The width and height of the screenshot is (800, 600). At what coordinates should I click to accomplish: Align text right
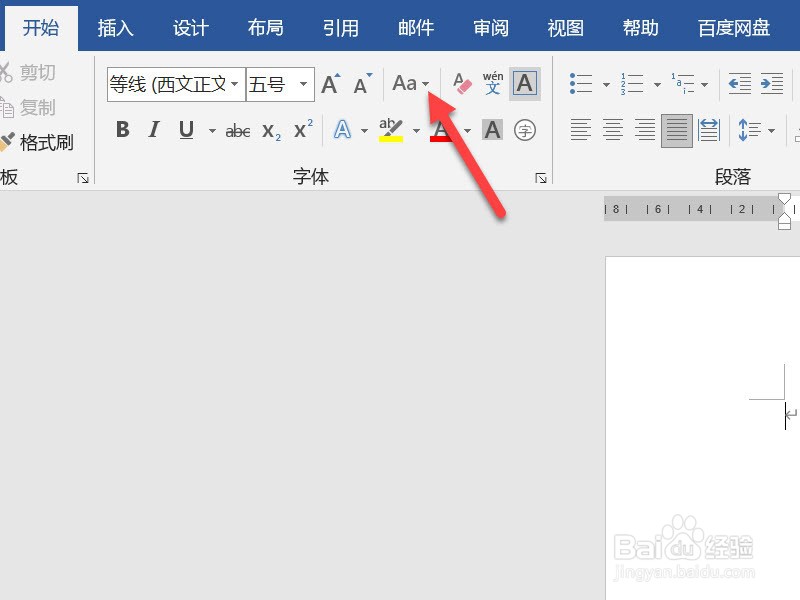tap(645, 130)
